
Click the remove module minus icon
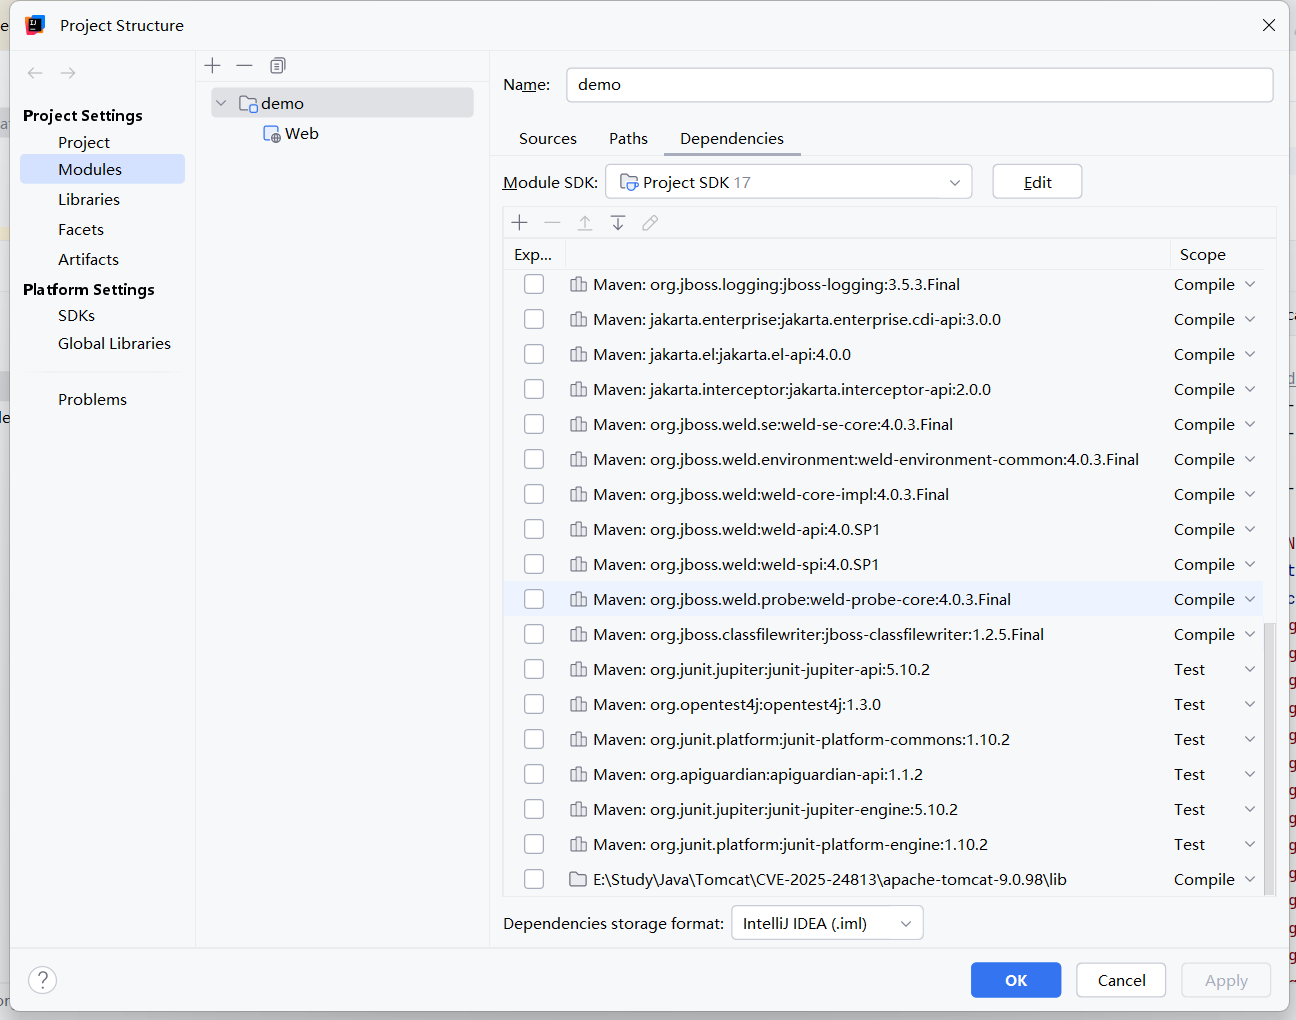(x=244, y=66)
